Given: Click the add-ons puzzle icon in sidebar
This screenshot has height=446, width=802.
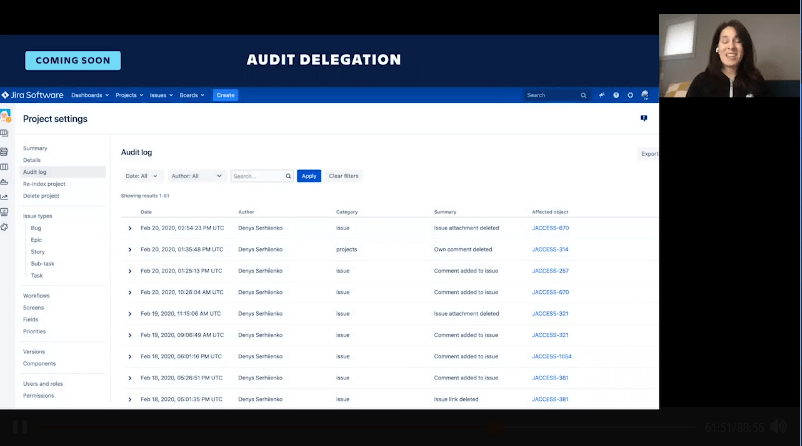Looking at the screenshot, I should coord(5,227).
